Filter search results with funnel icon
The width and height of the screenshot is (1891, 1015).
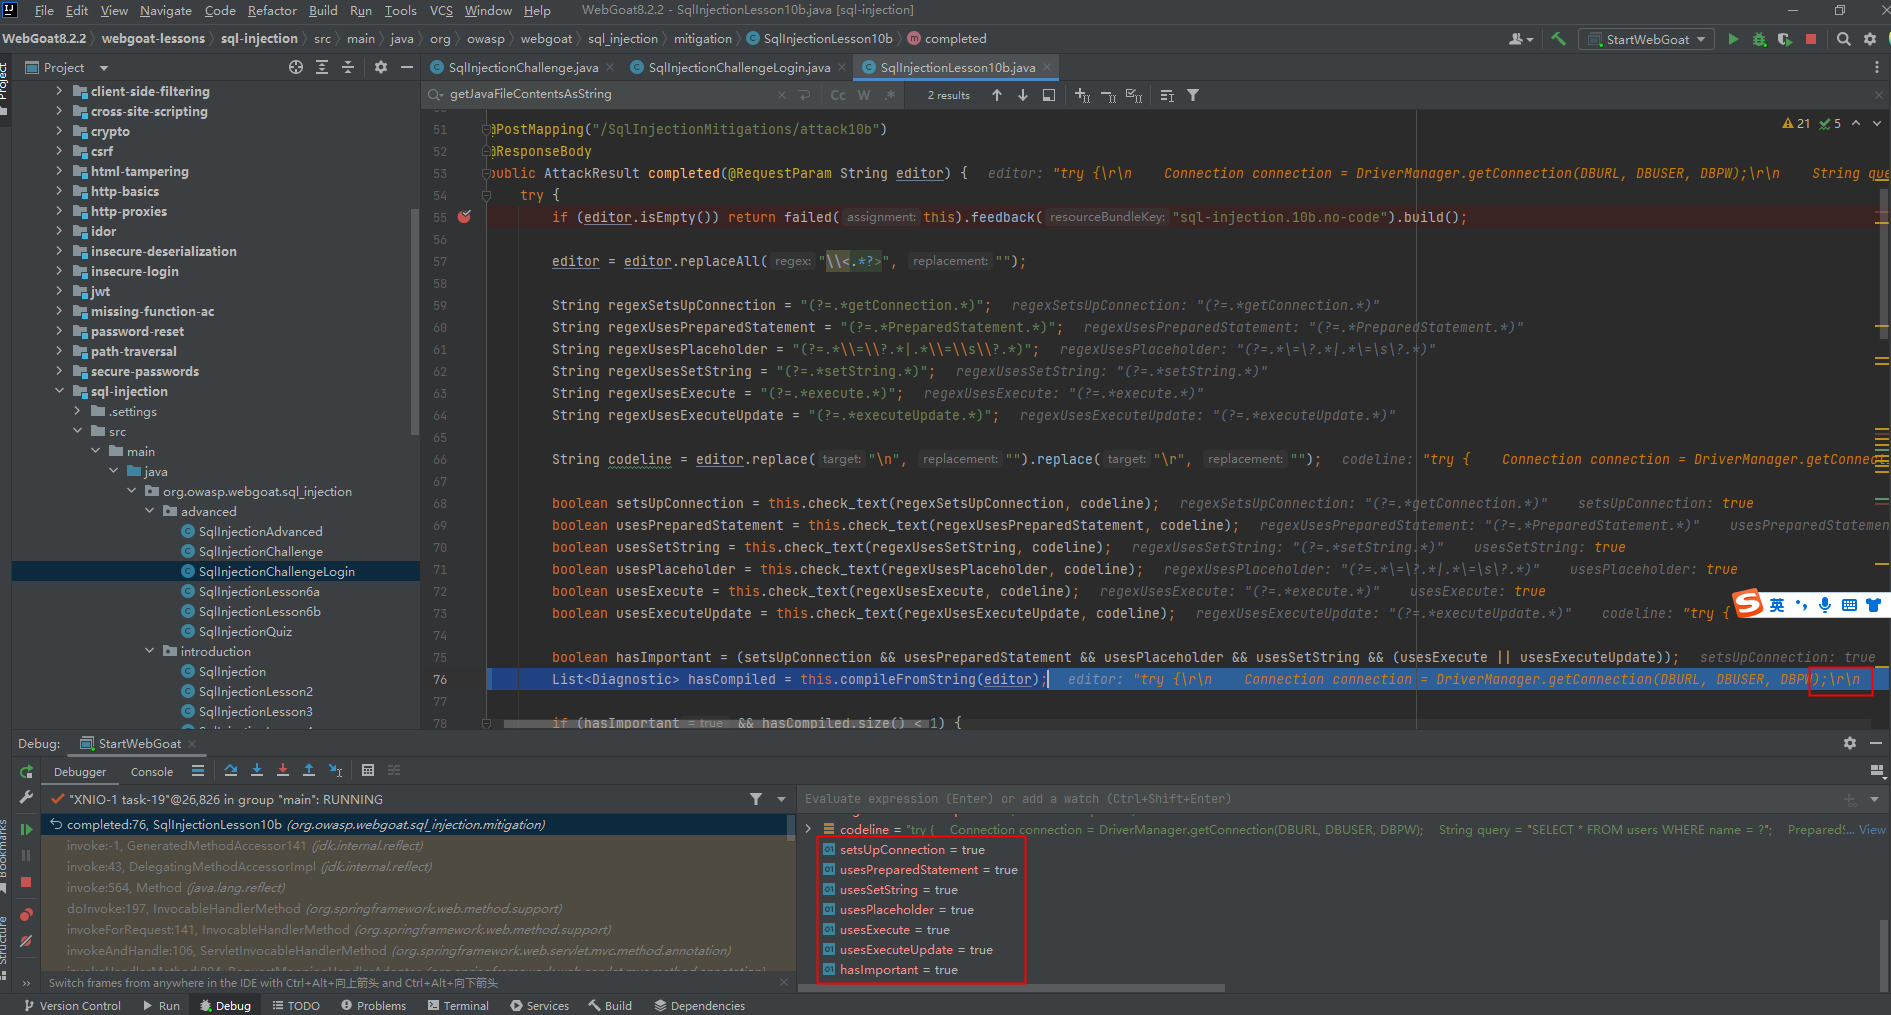point(1193,95)
